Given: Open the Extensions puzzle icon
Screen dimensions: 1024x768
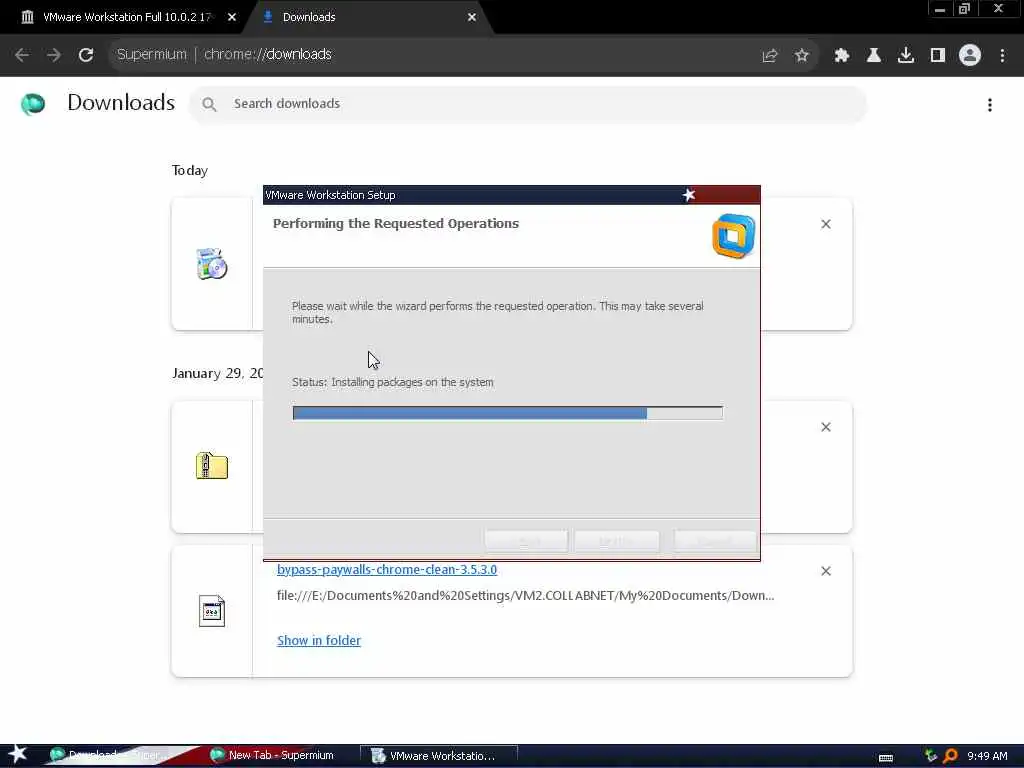Looking at the screenshot, I should tap(842, 56).
